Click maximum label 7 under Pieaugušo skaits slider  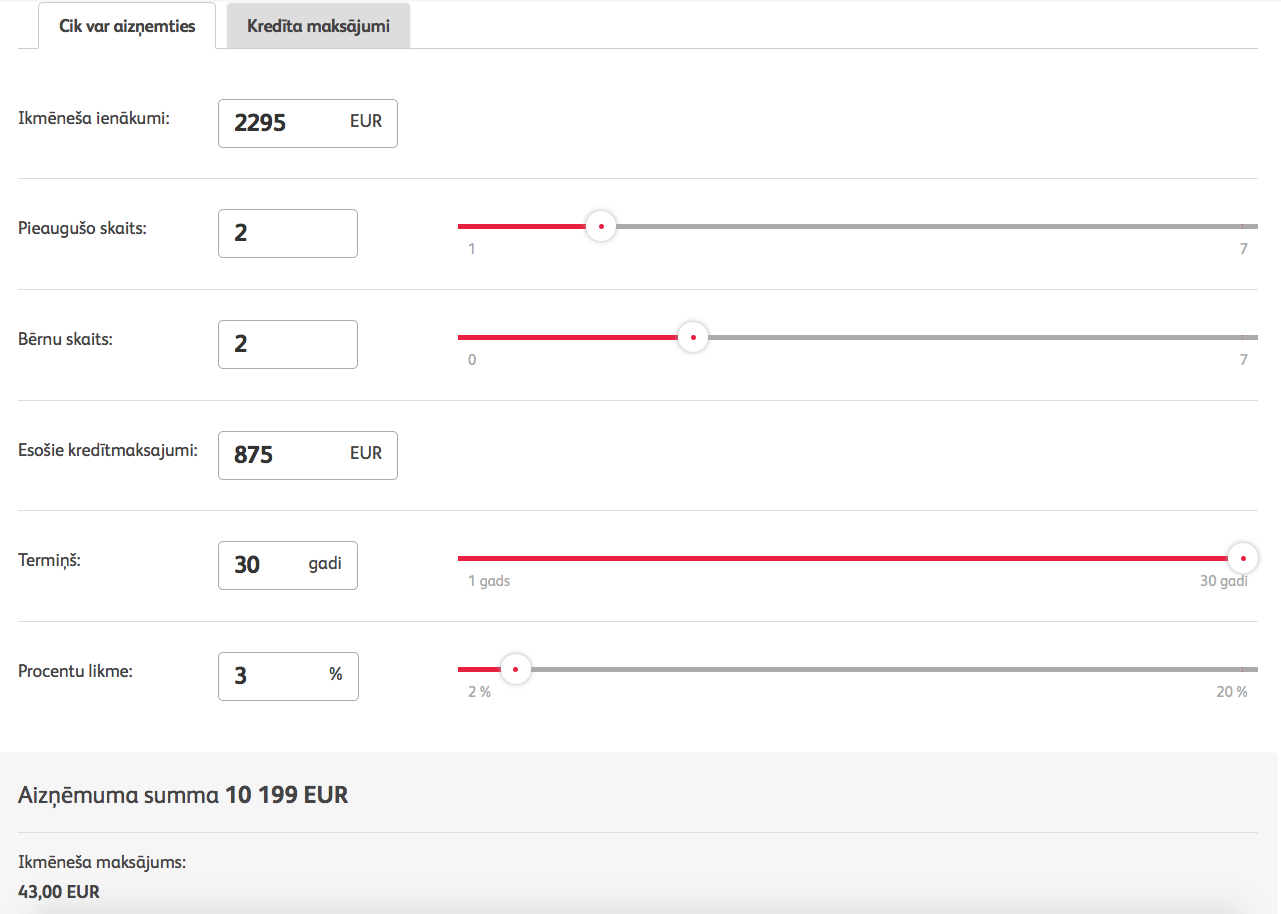(x=1244, y=249)
